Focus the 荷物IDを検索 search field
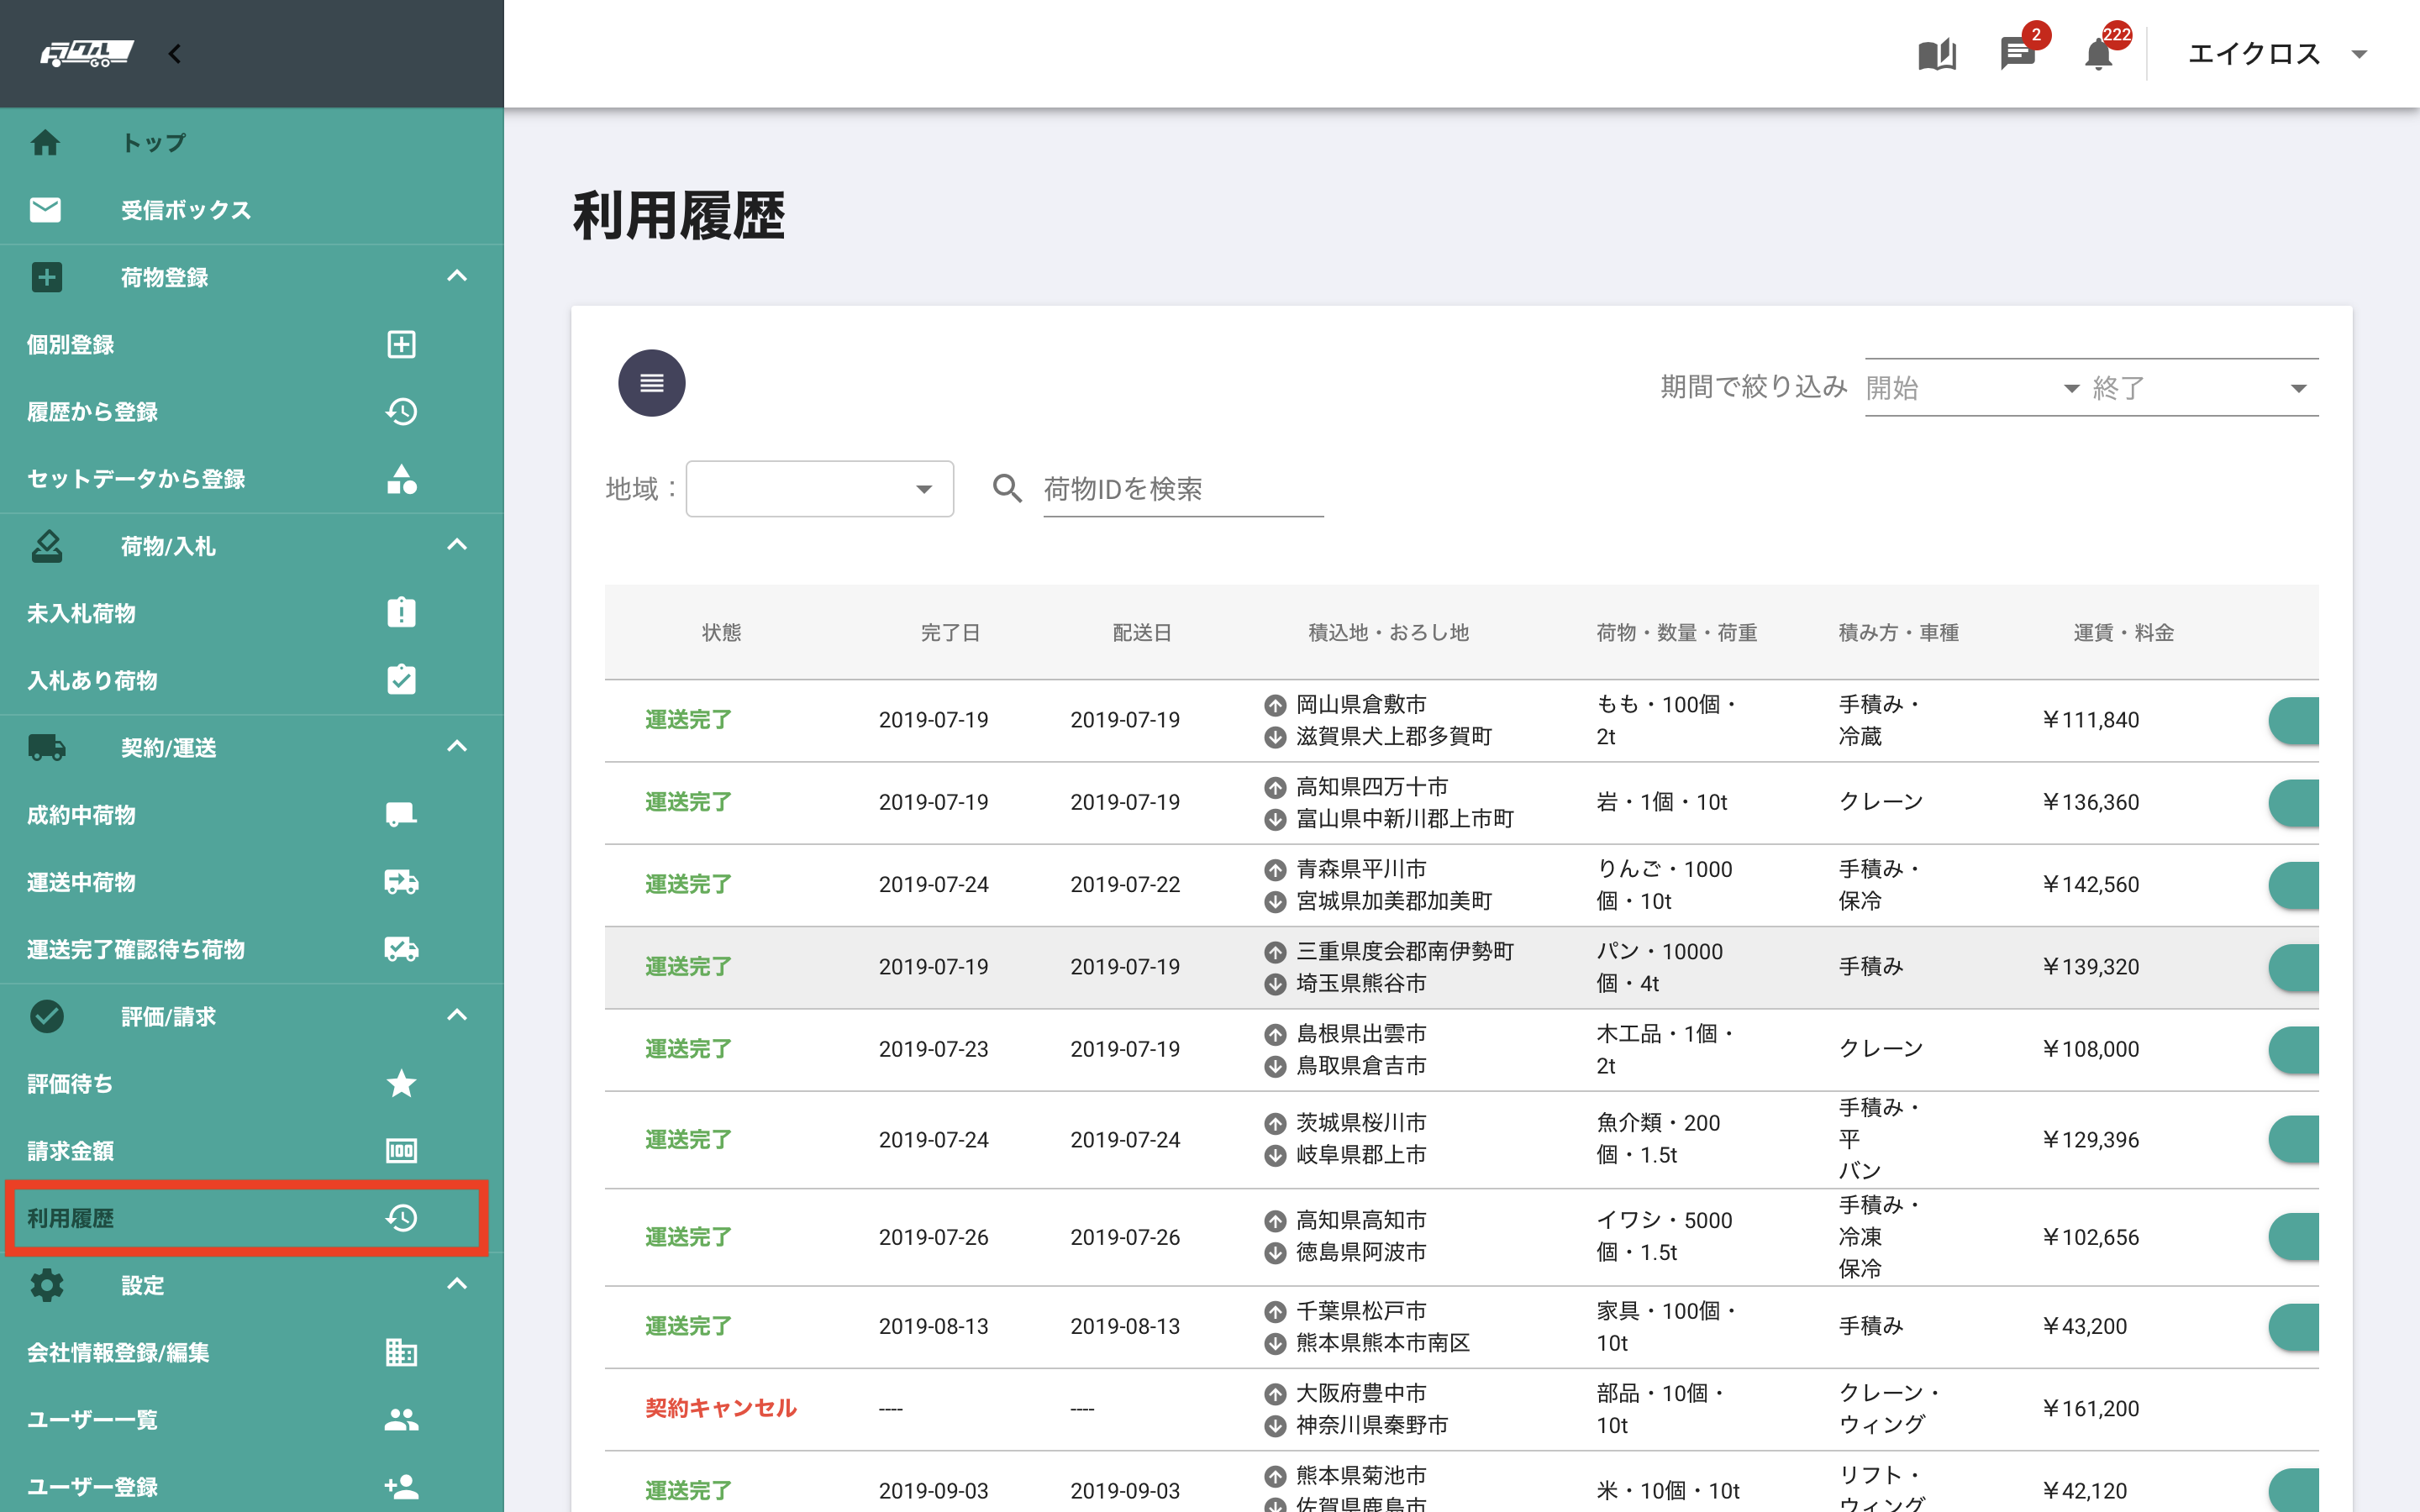 tap(1183, 489)
